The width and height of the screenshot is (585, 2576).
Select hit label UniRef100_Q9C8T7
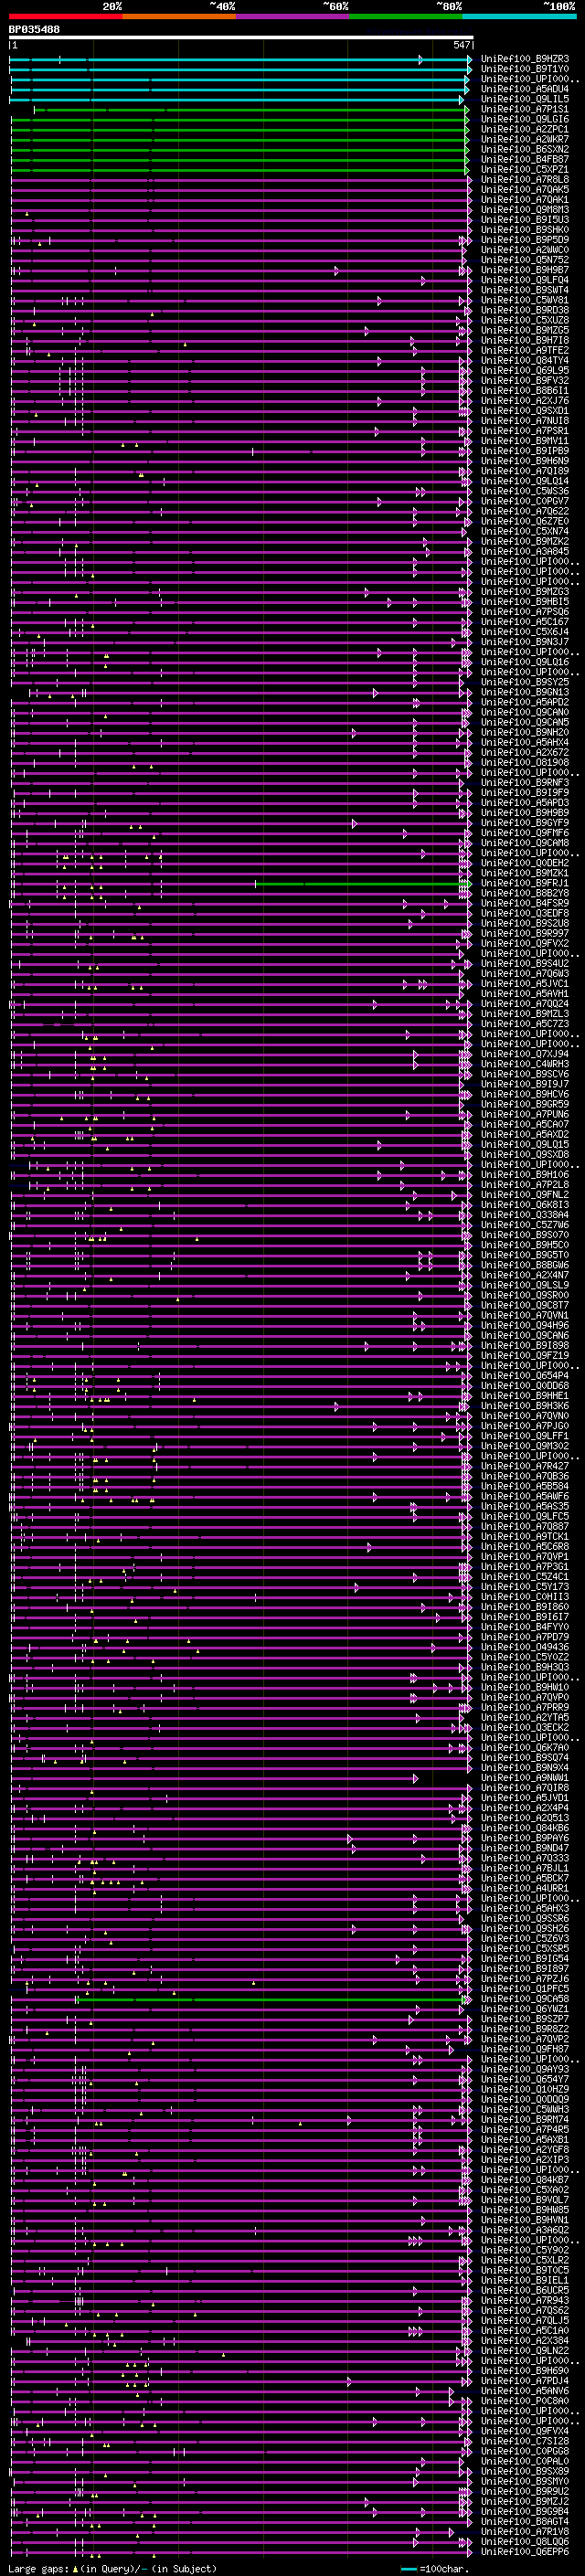525,1305
